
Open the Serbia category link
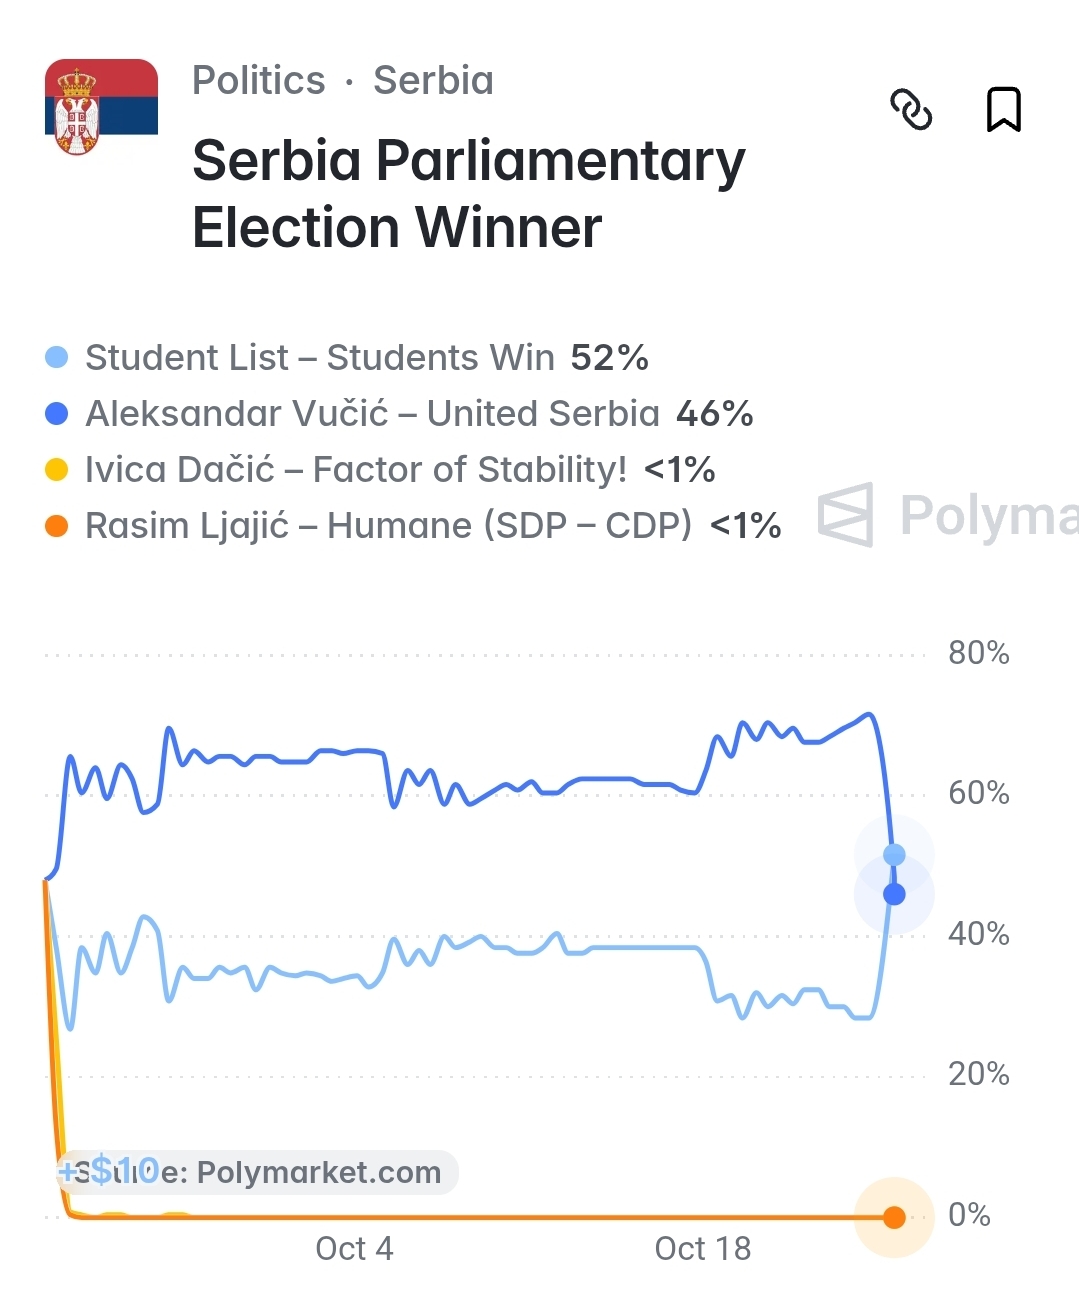click(x=433, y=80)
